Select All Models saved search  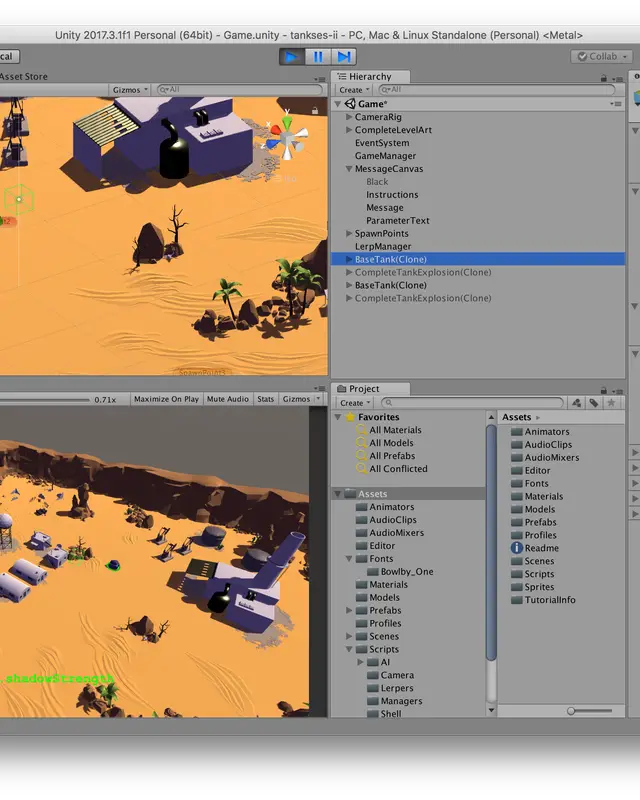coord(391,443)
